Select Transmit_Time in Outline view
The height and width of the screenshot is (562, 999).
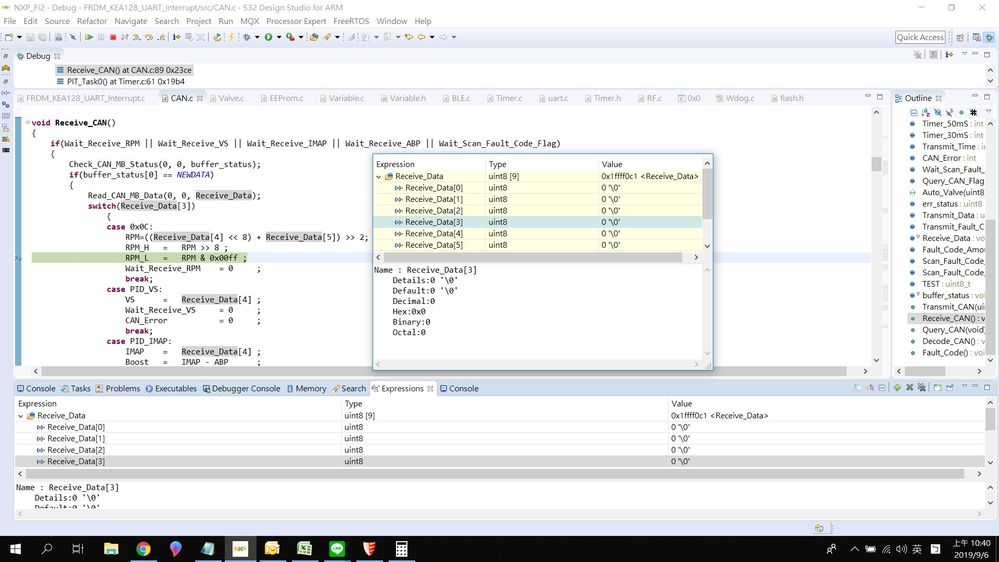pos(947,147)
